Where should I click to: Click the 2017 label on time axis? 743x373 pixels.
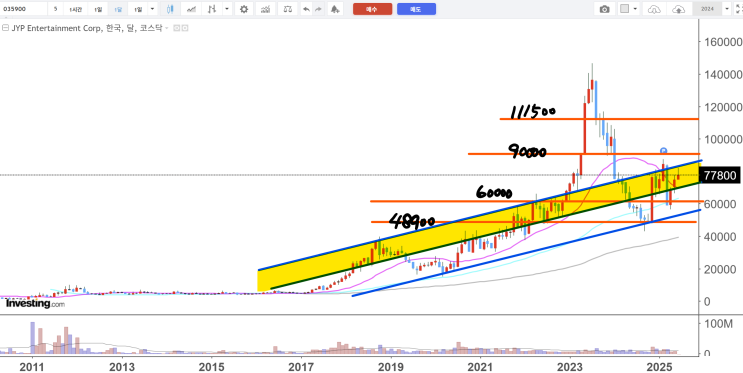tap(300, 367)
